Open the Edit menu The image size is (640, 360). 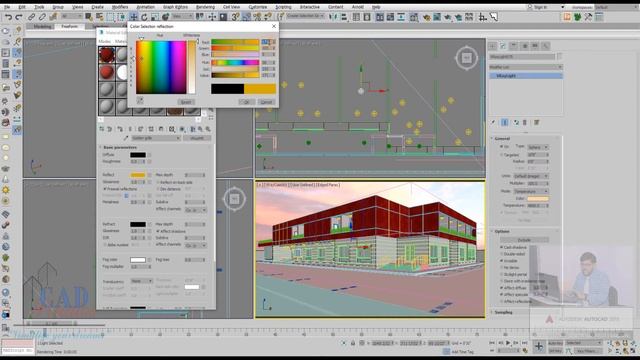pos(22,7)
